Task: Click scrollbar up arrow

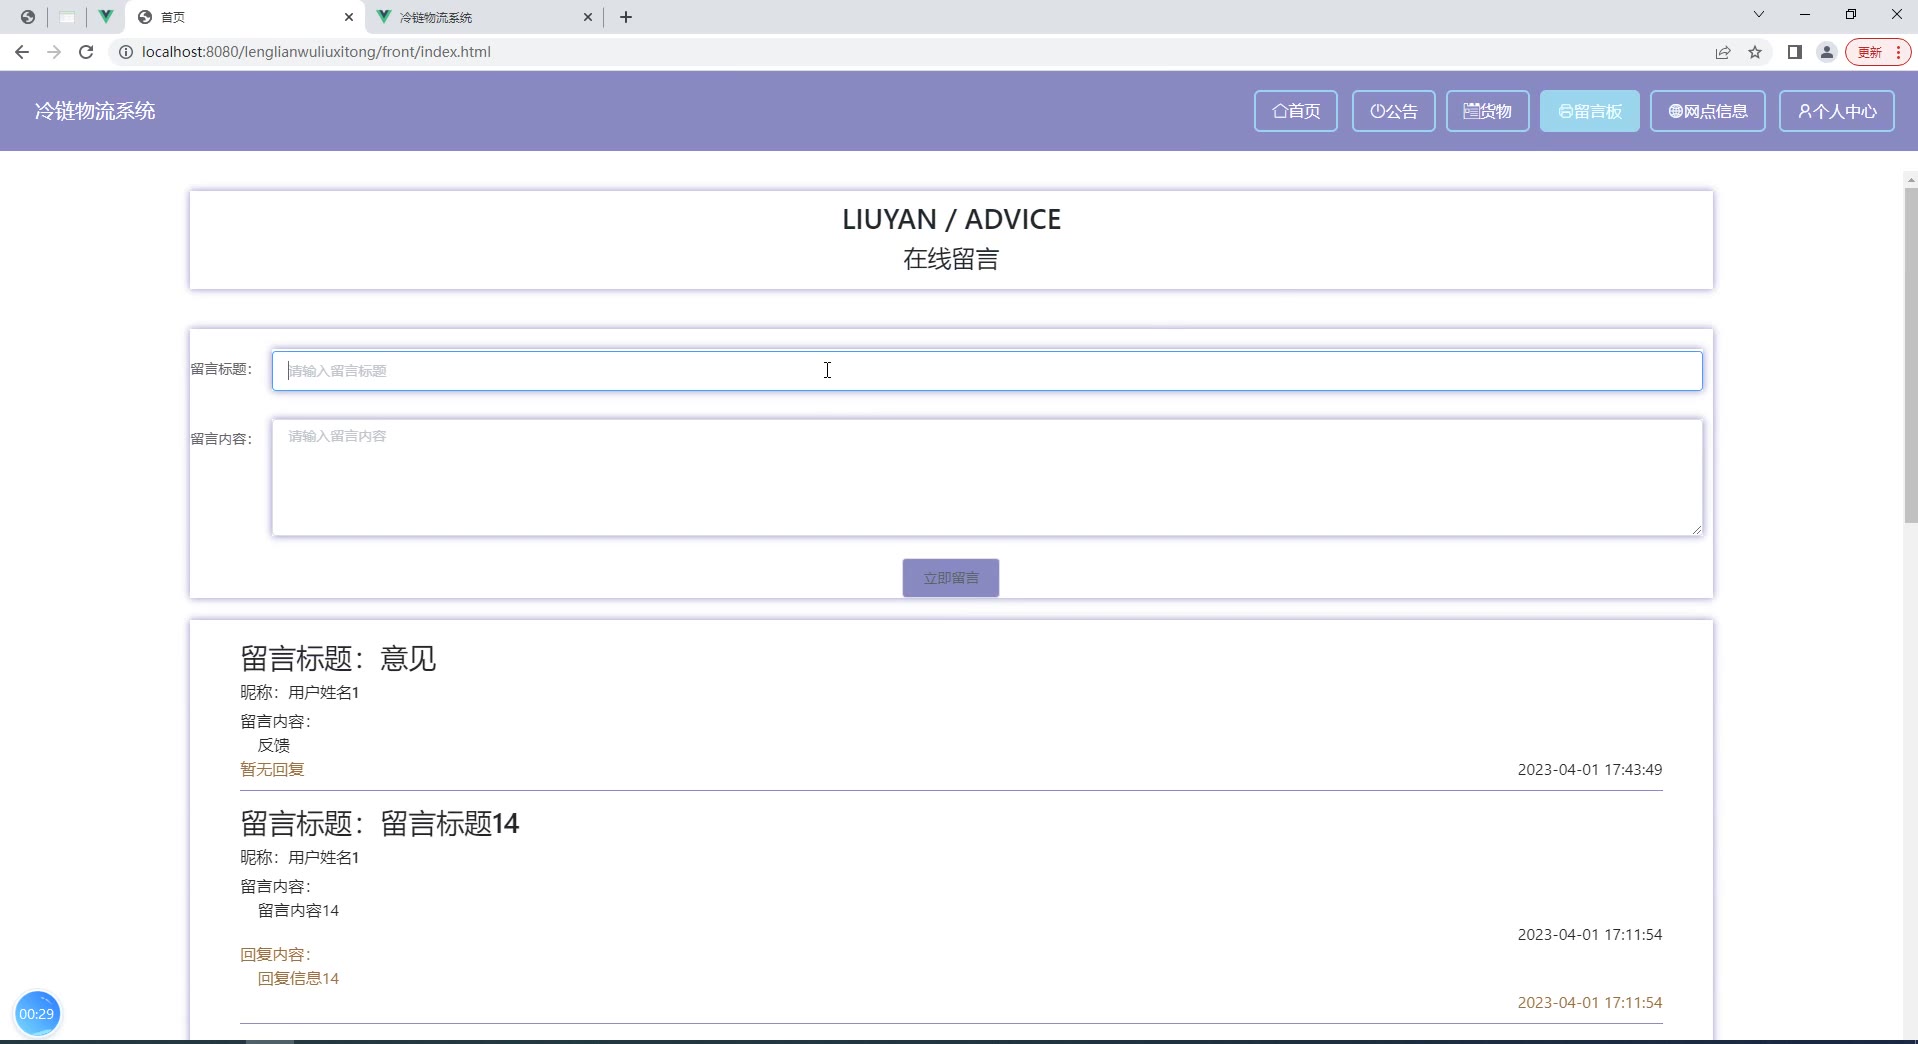Action: coord(1911,180)
